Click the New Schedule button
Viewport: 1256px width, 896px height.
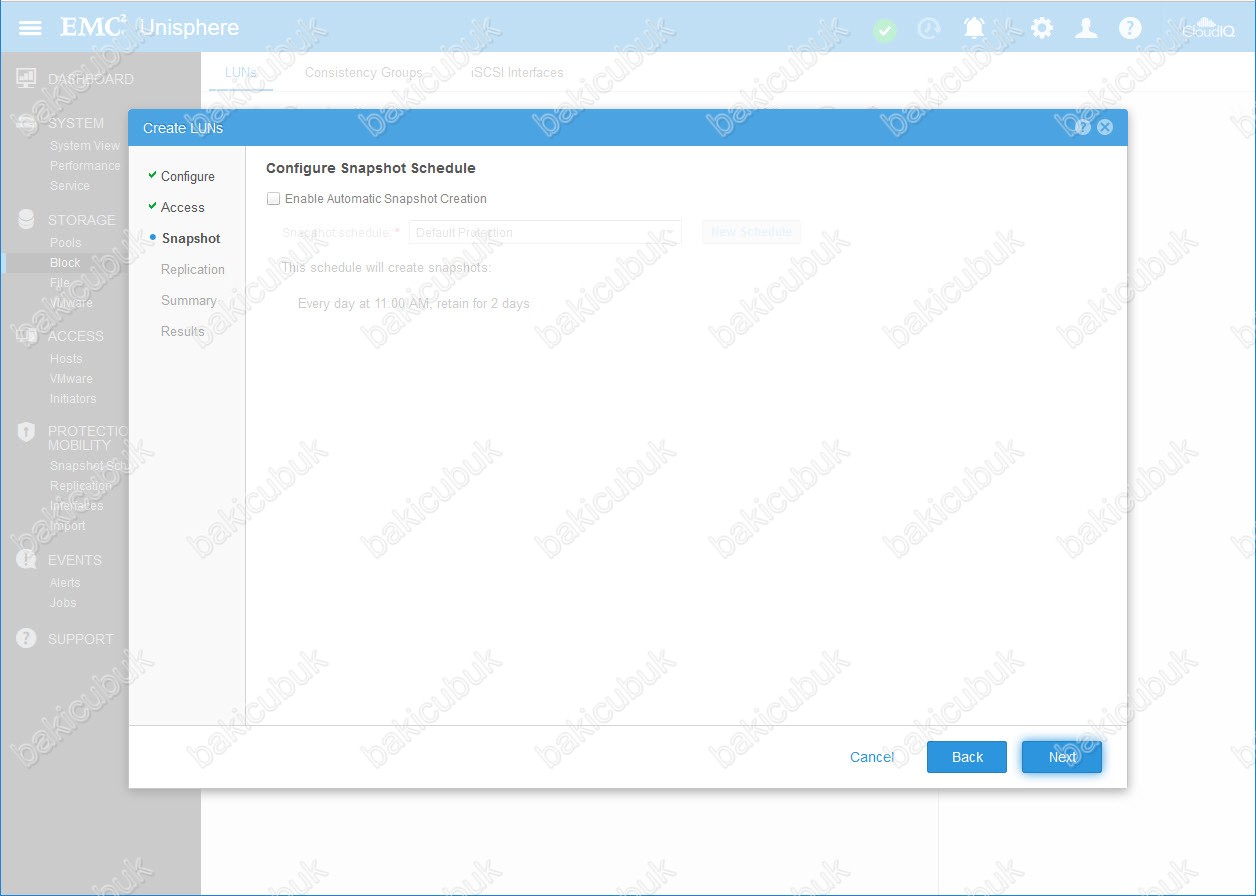coord(751,232)
